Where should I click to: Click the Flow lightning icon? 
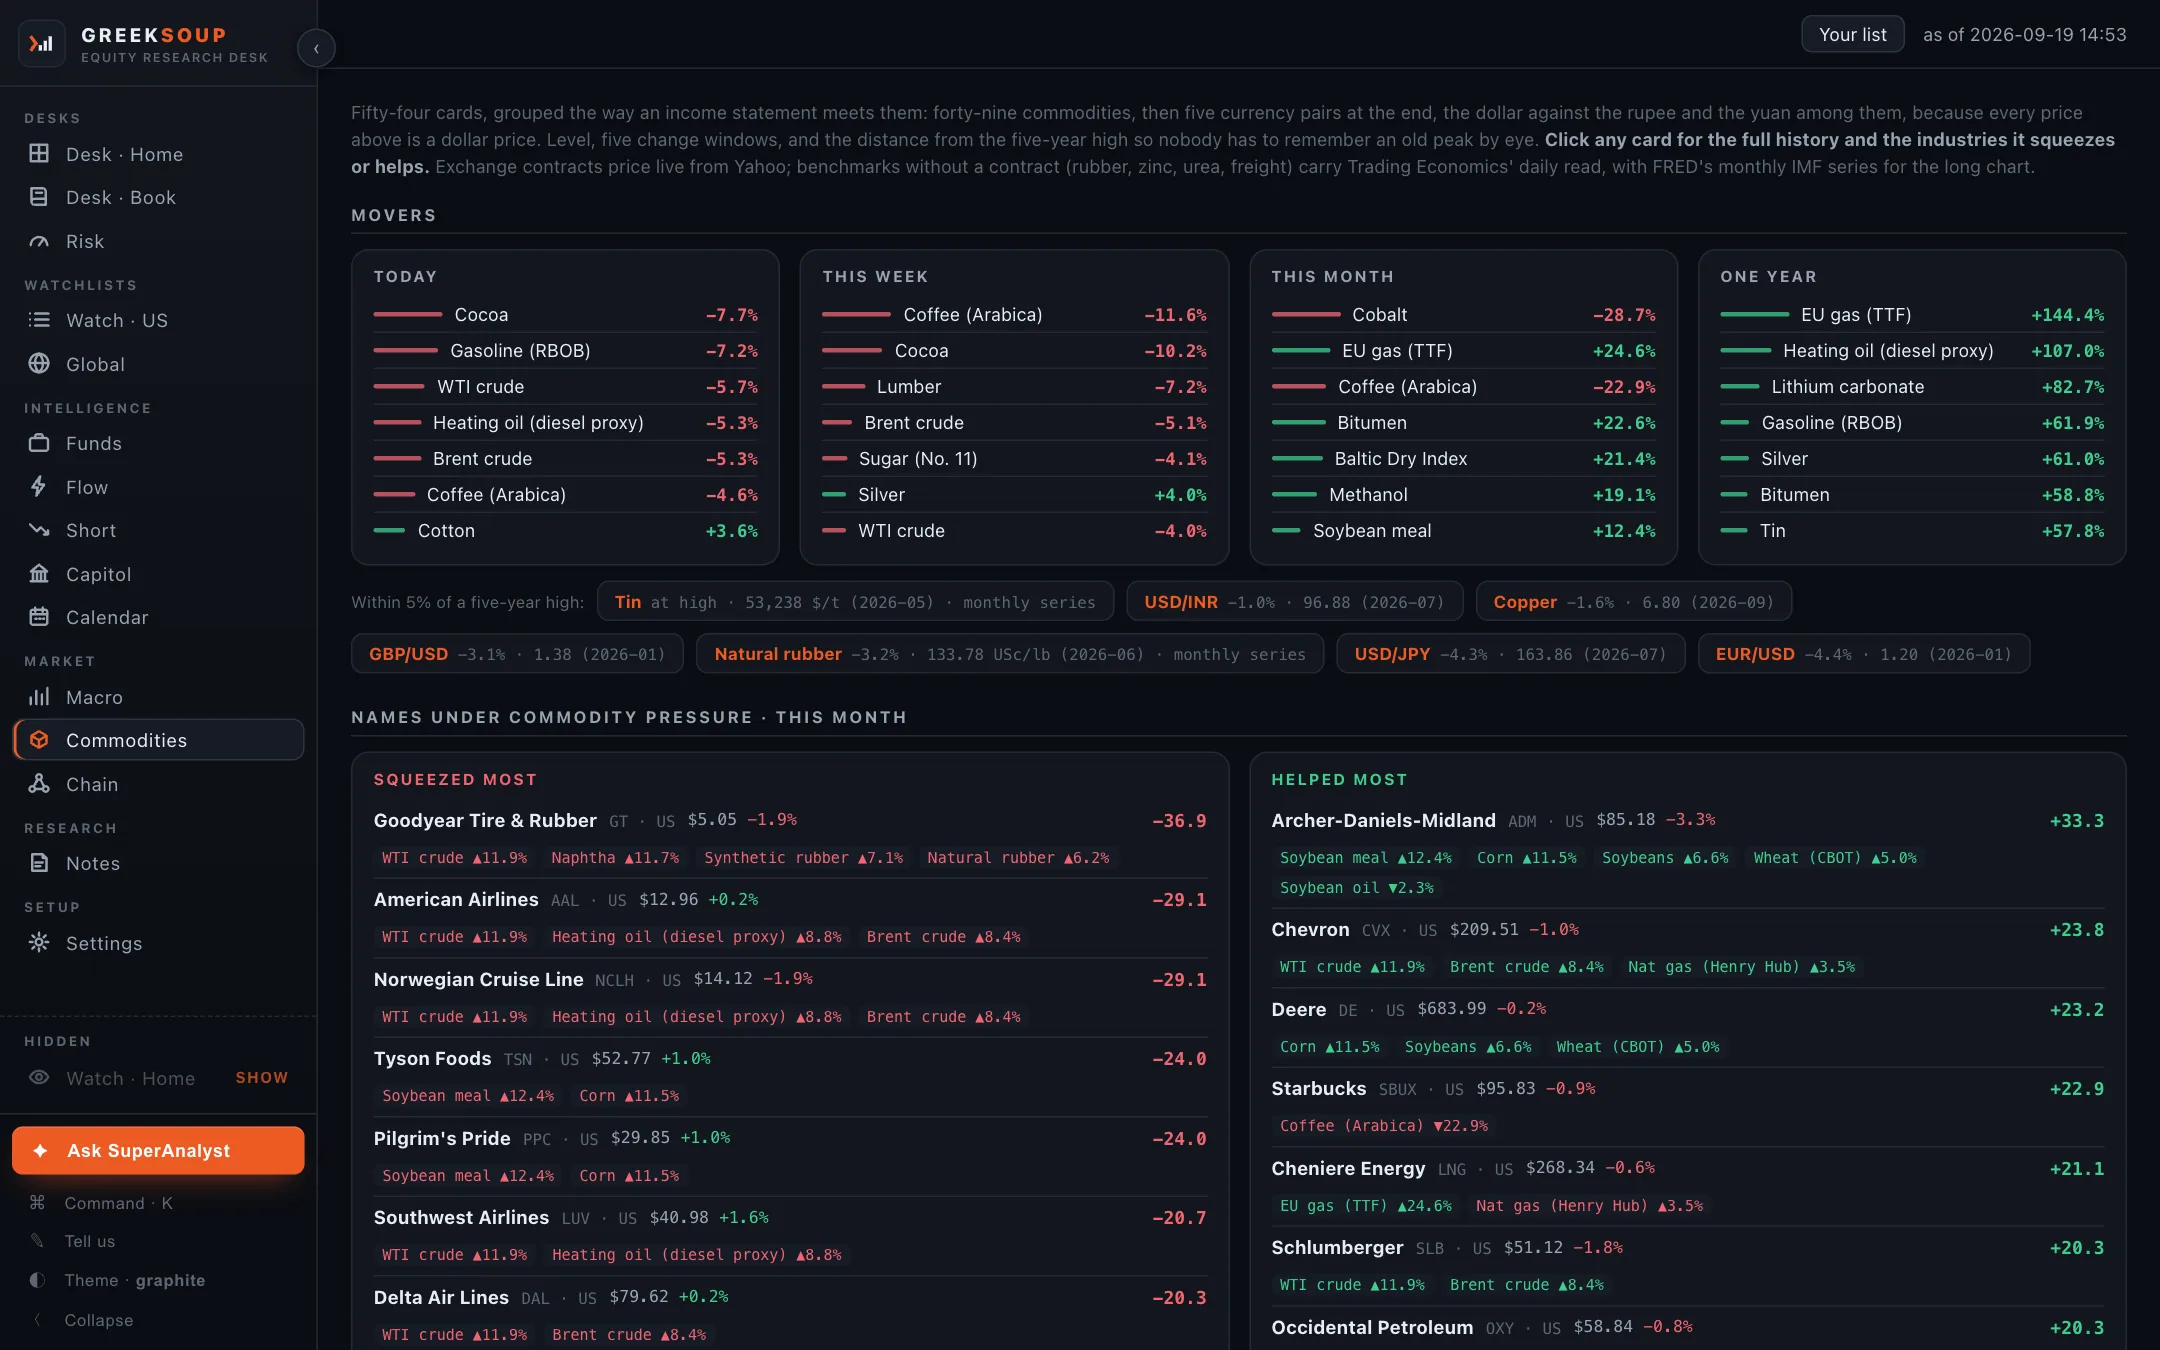point(39,487)
